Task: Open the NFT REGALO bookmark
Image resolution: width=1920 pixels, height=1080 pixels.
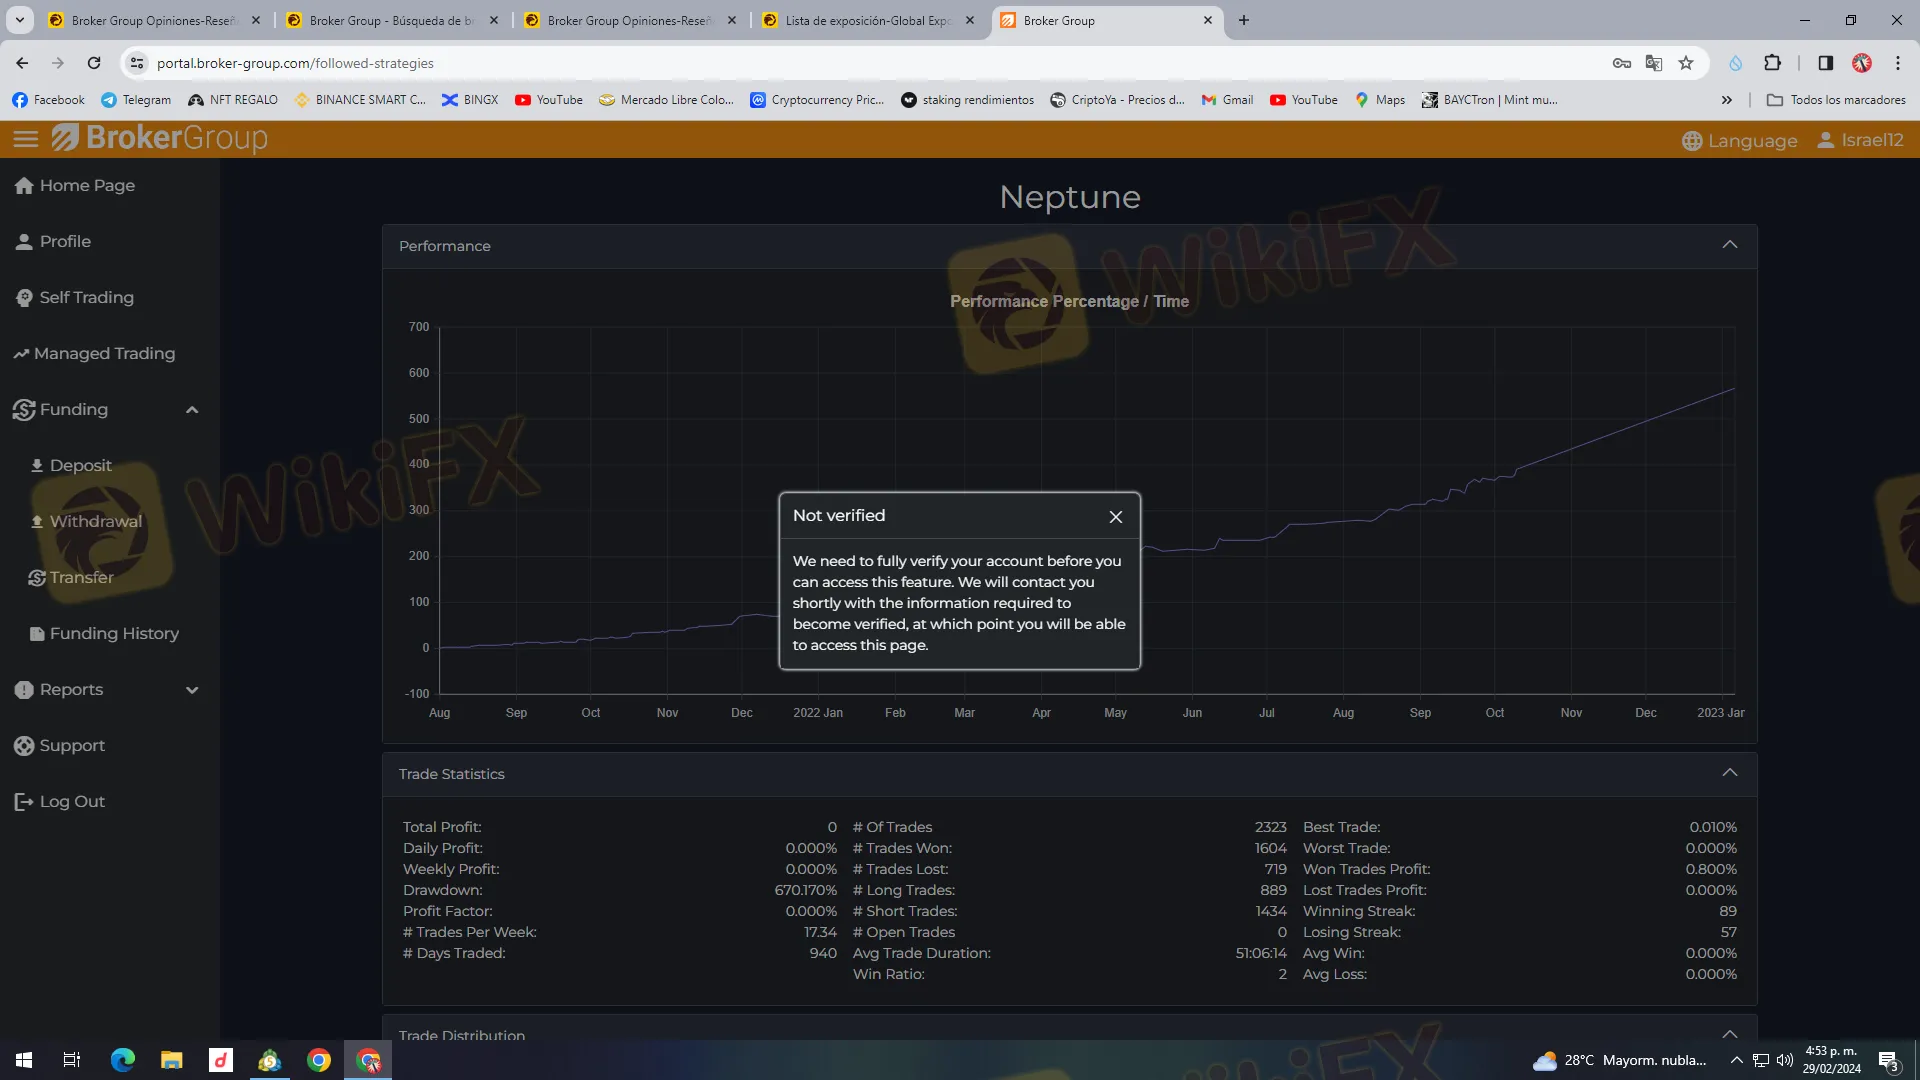Action: pyautogui.click(x=233, y=100)
